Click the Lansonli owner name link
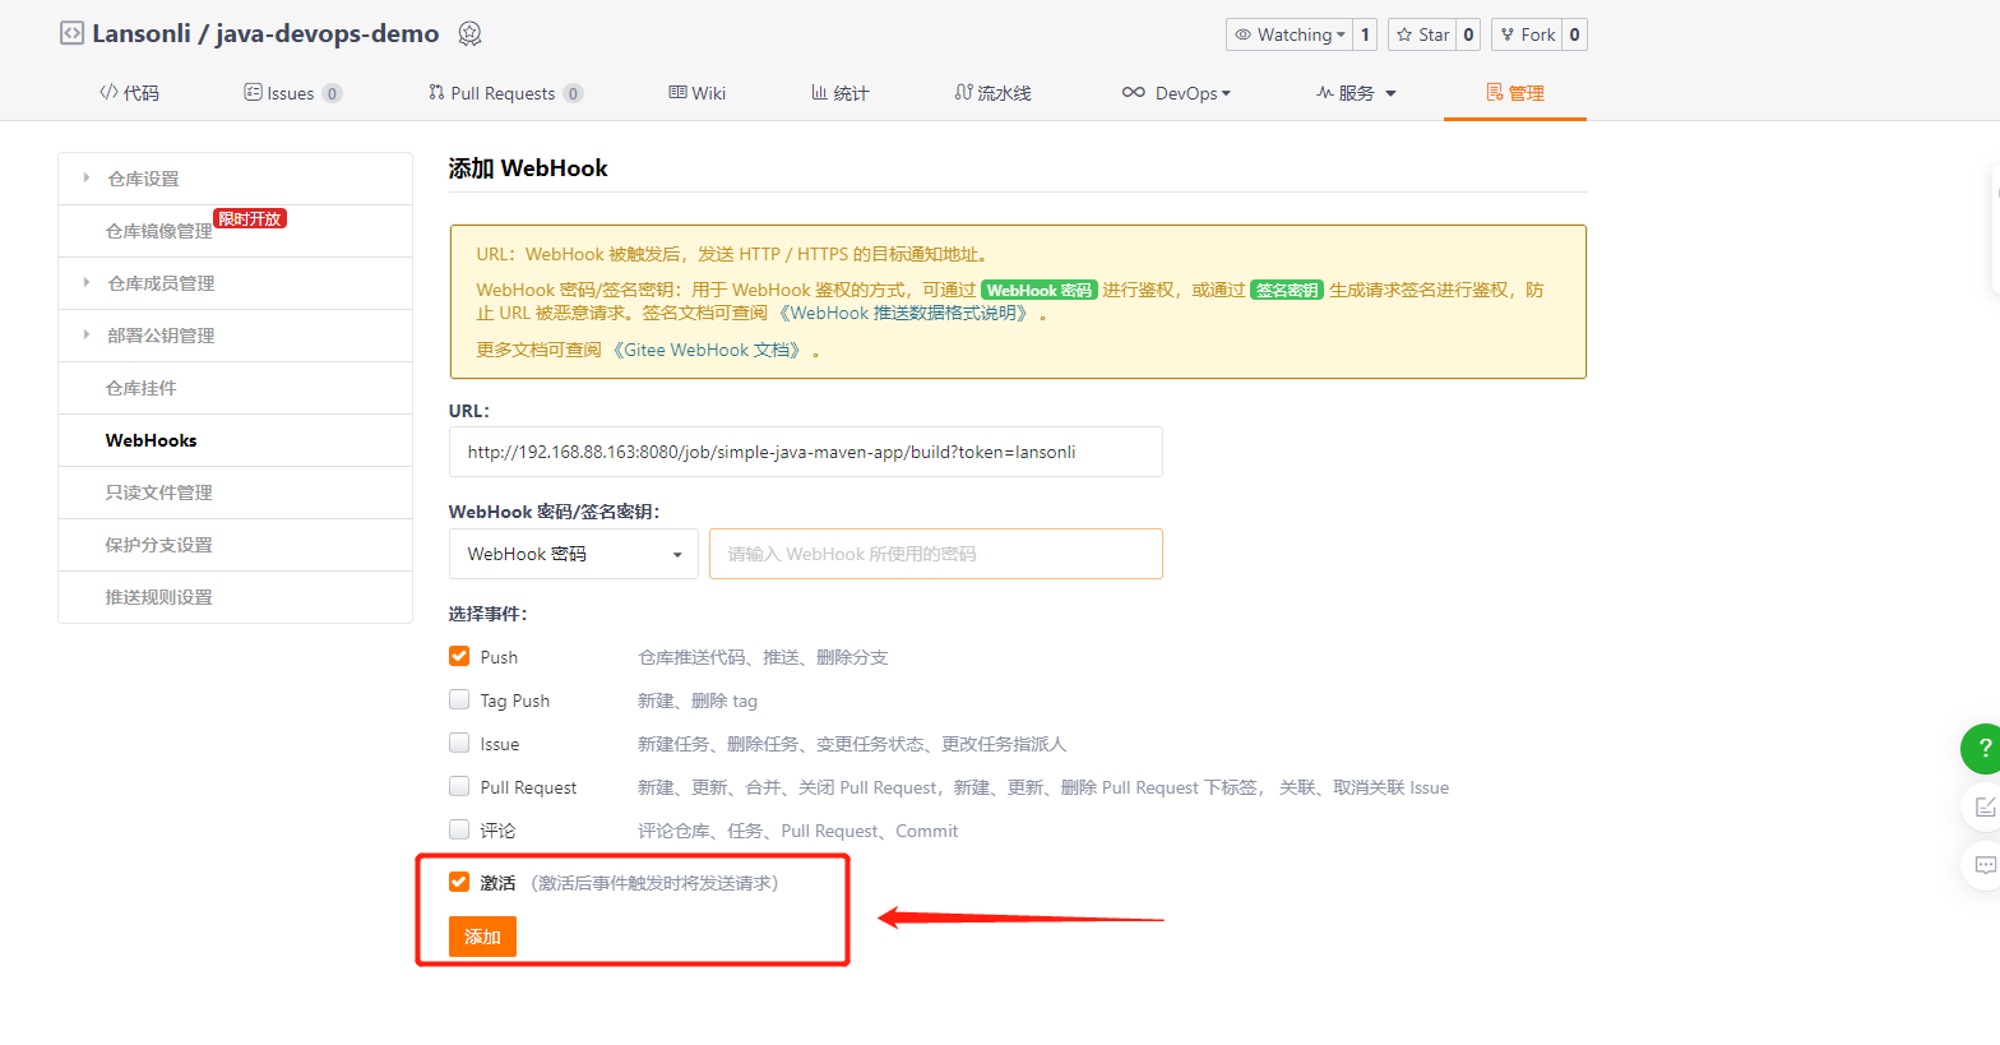Viewport: 2000px width, 1045px height. (141, 34)
